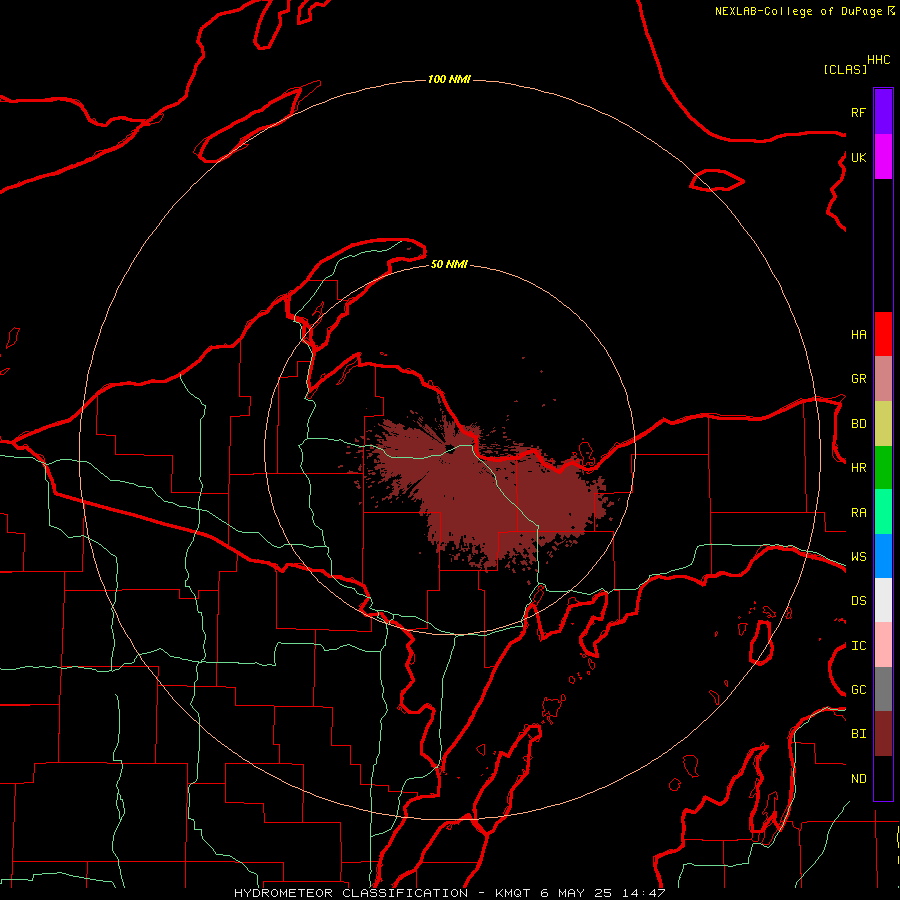Click the GR legend label
This screenshot has height=900, width=900.
[858, 379]
